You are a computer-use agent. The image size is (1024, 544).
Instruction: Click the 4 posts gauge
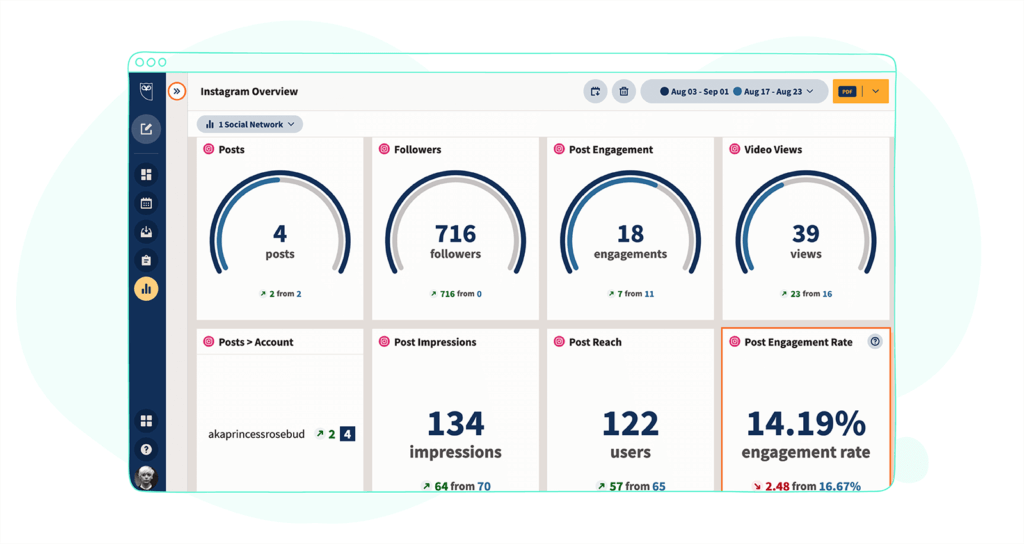coord(280,223)
